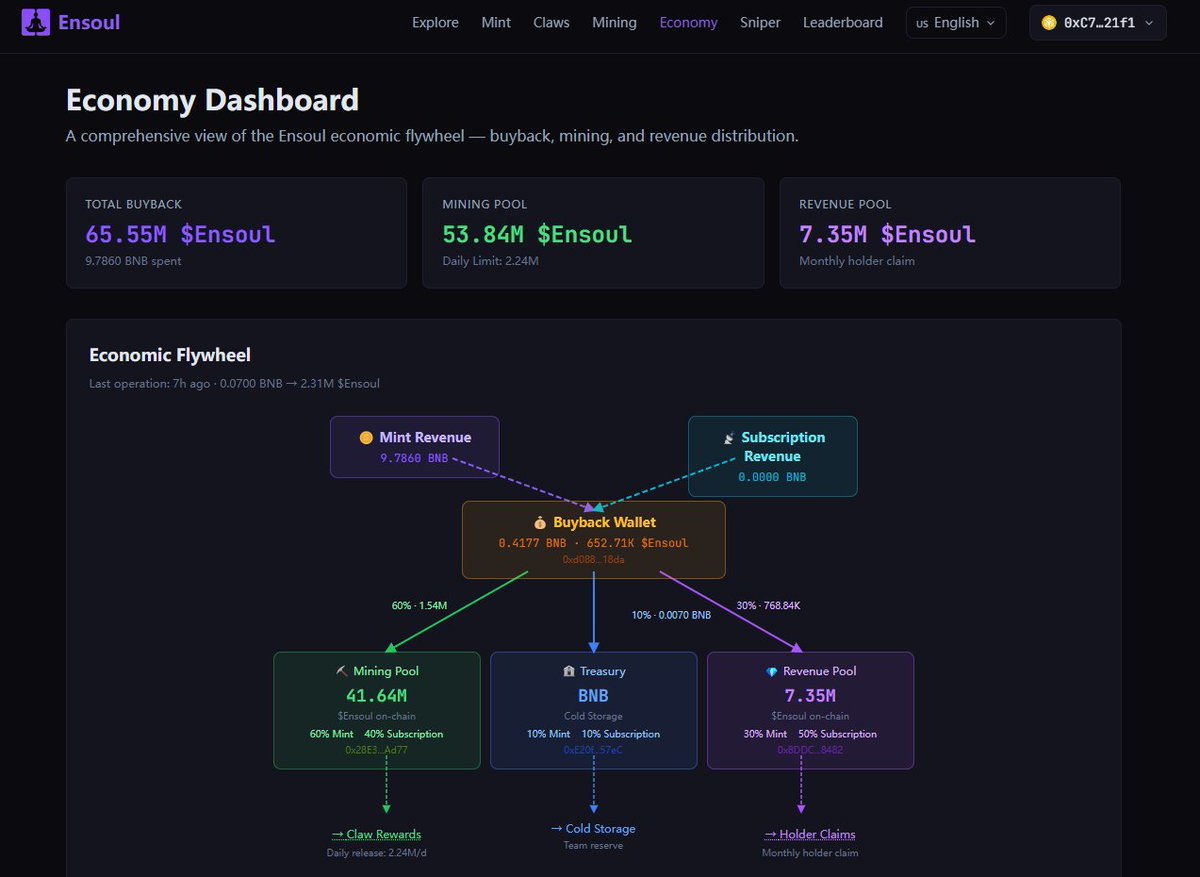Expand the 0xC7…21f1 wallet menu
Screen dimensions: 1200x877
pyautogui.click(x=1098, y=22)
